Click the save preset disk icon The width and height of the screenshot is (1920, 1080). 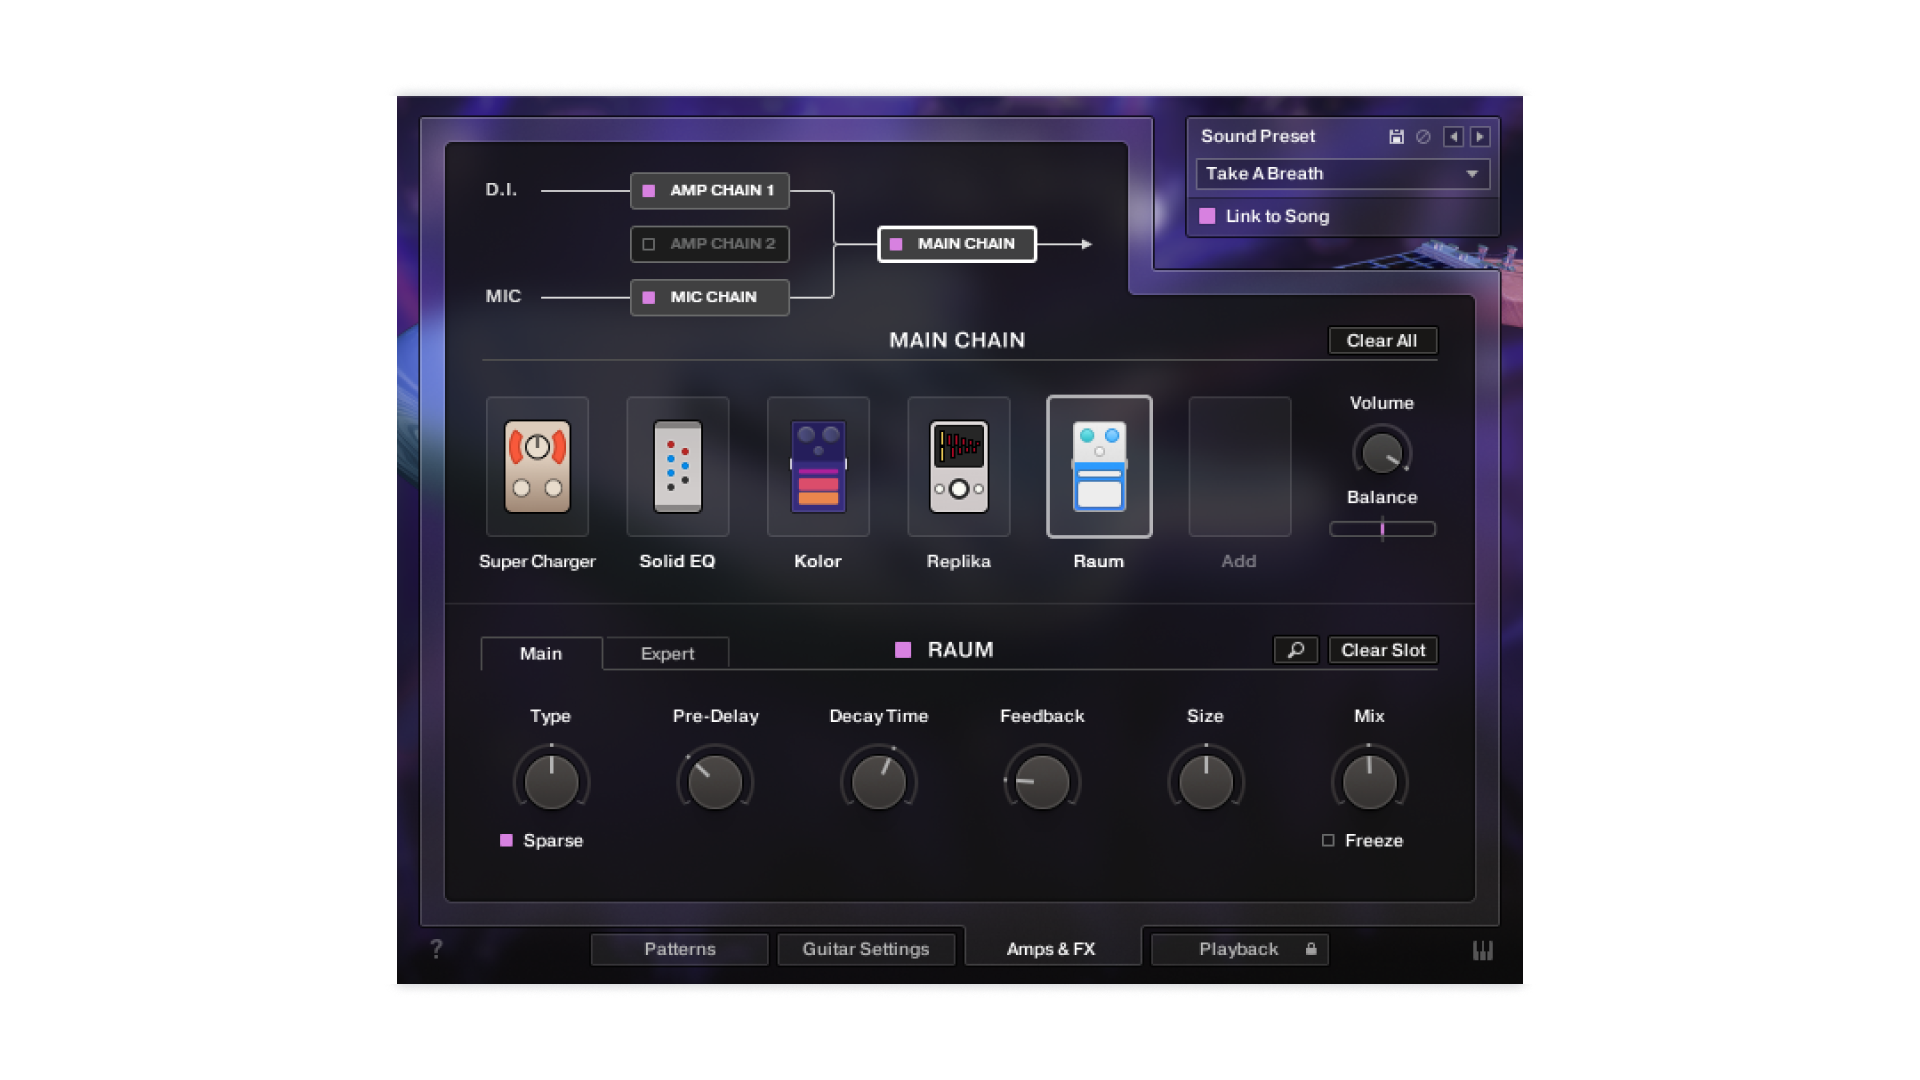(1396, 137)
